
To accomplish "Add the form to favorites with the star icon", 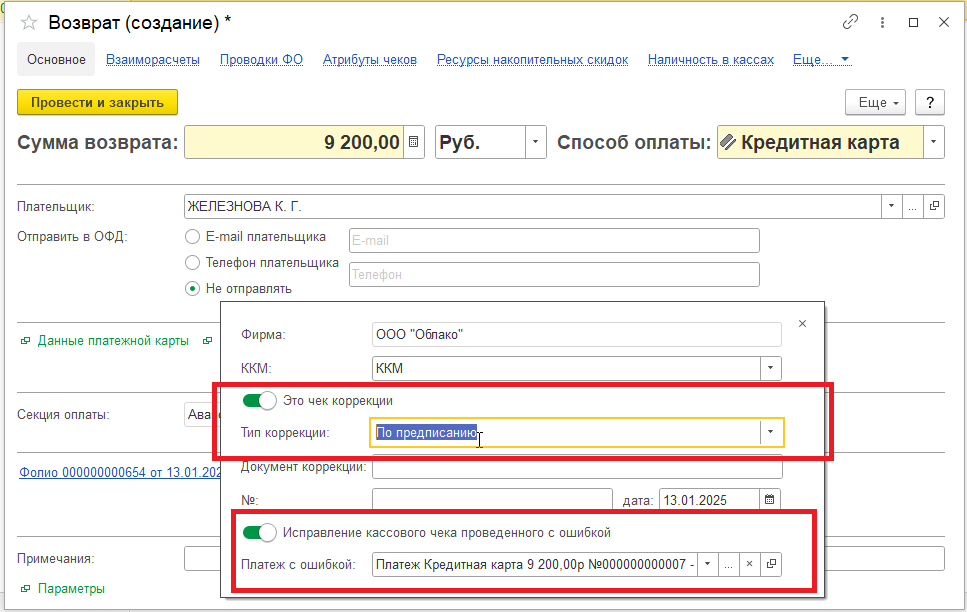I will click(29, 22).
